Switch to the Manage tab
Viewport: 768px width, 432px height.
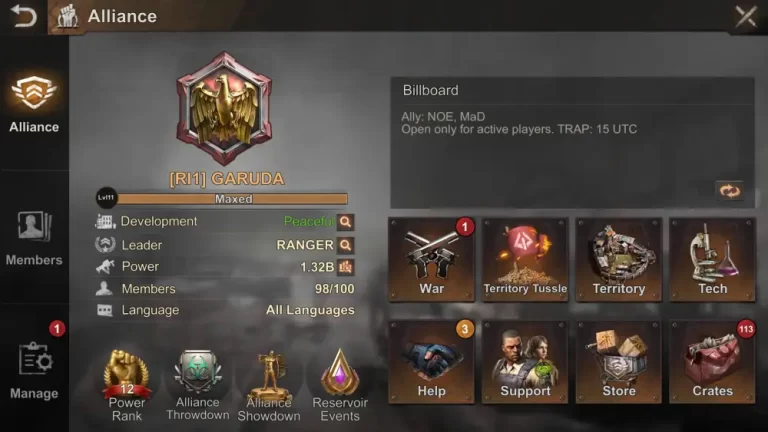[34, 371]
